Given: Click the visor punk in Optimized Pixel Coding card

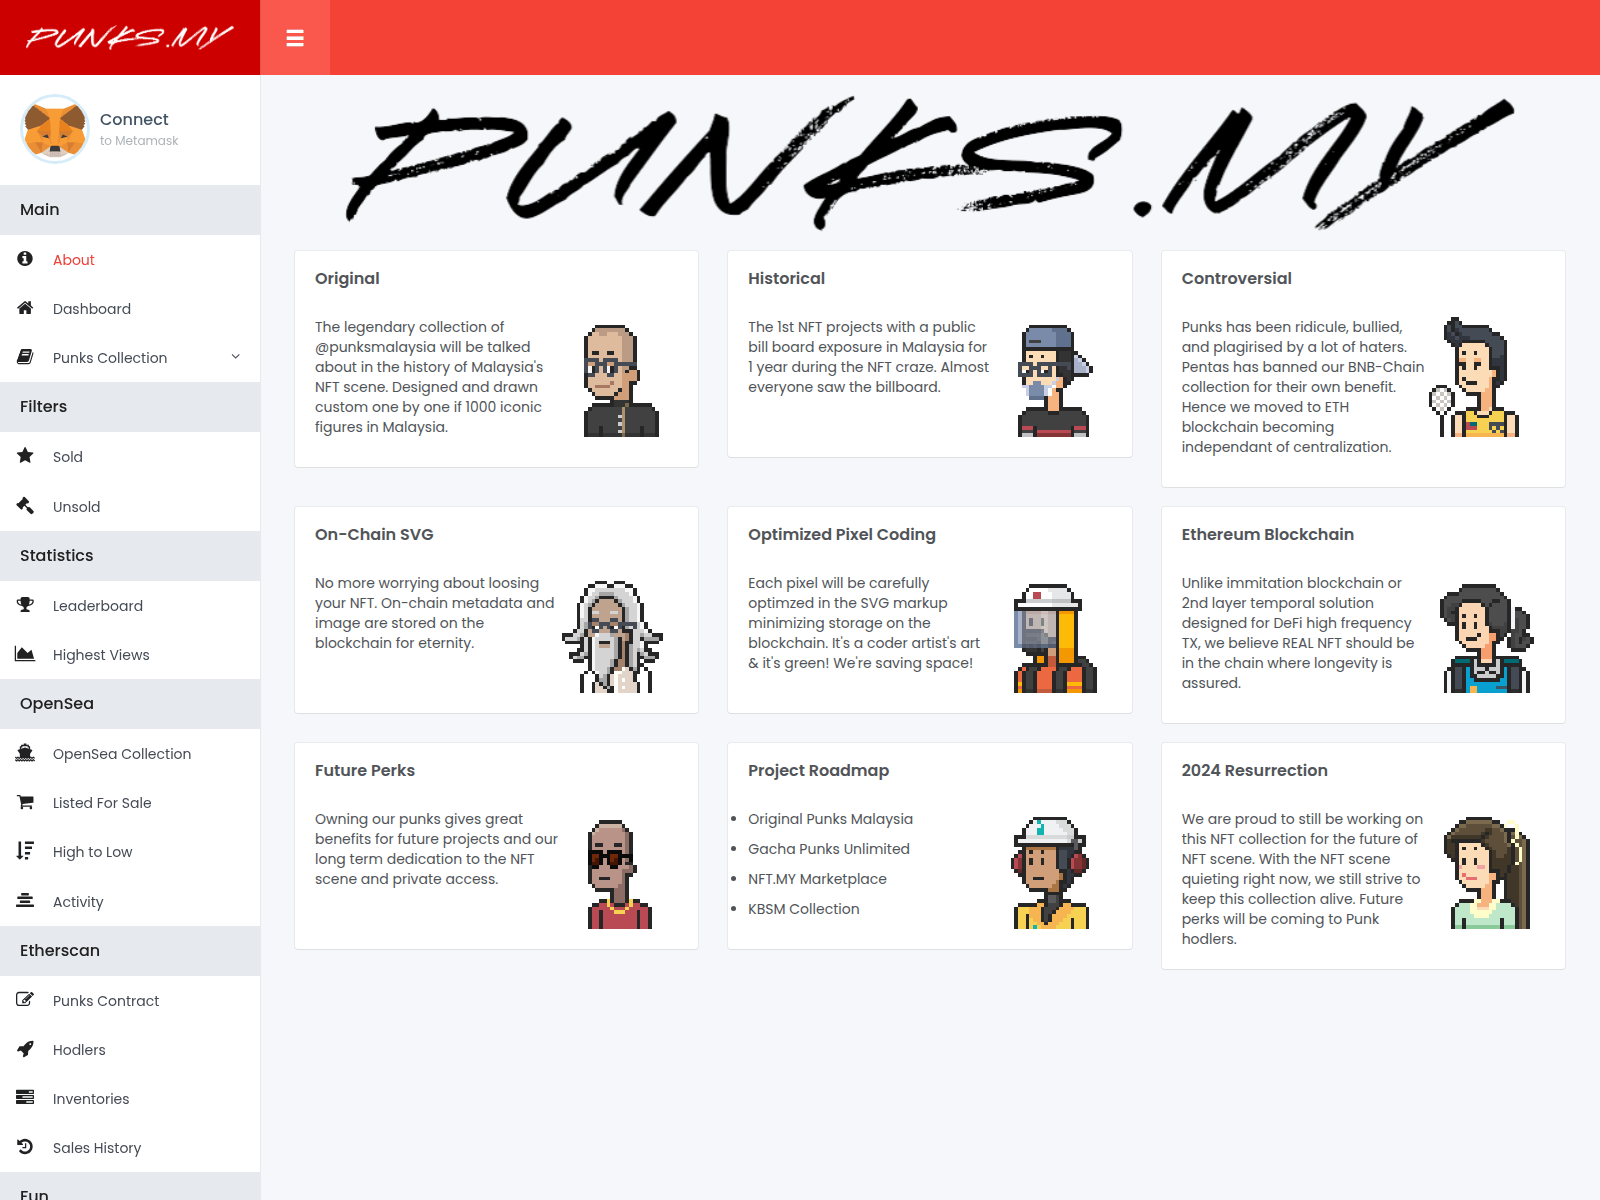Looking at the screenshot, I should click(x=1055, y=639).
